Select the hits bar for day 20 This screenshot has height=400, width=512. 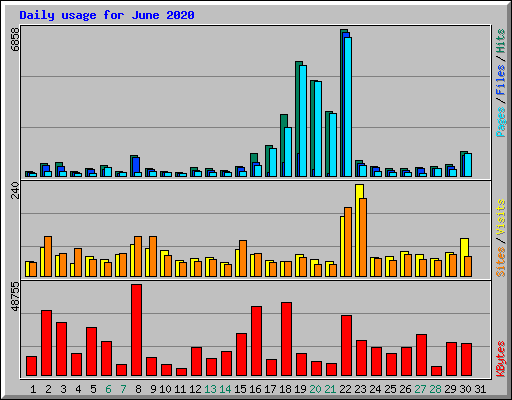point(312,129)
